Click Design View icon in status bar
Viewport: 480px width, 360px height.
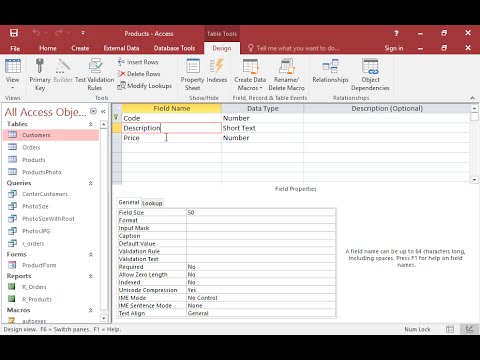[x=469, y=329]
